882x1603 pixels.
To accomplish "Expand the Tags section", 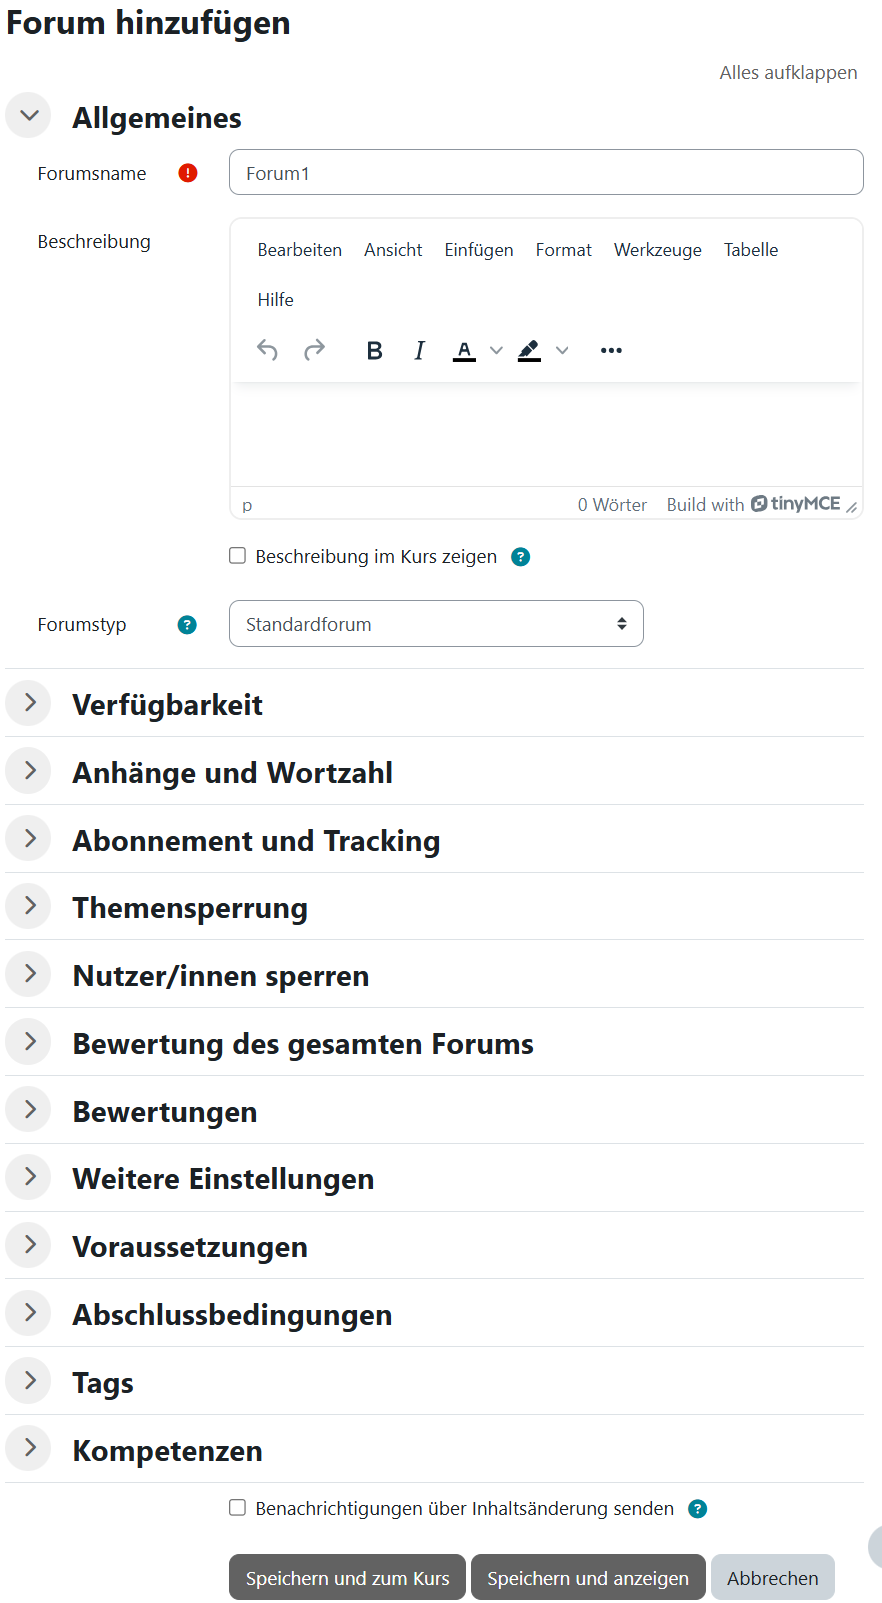I will click(29, 1381).
